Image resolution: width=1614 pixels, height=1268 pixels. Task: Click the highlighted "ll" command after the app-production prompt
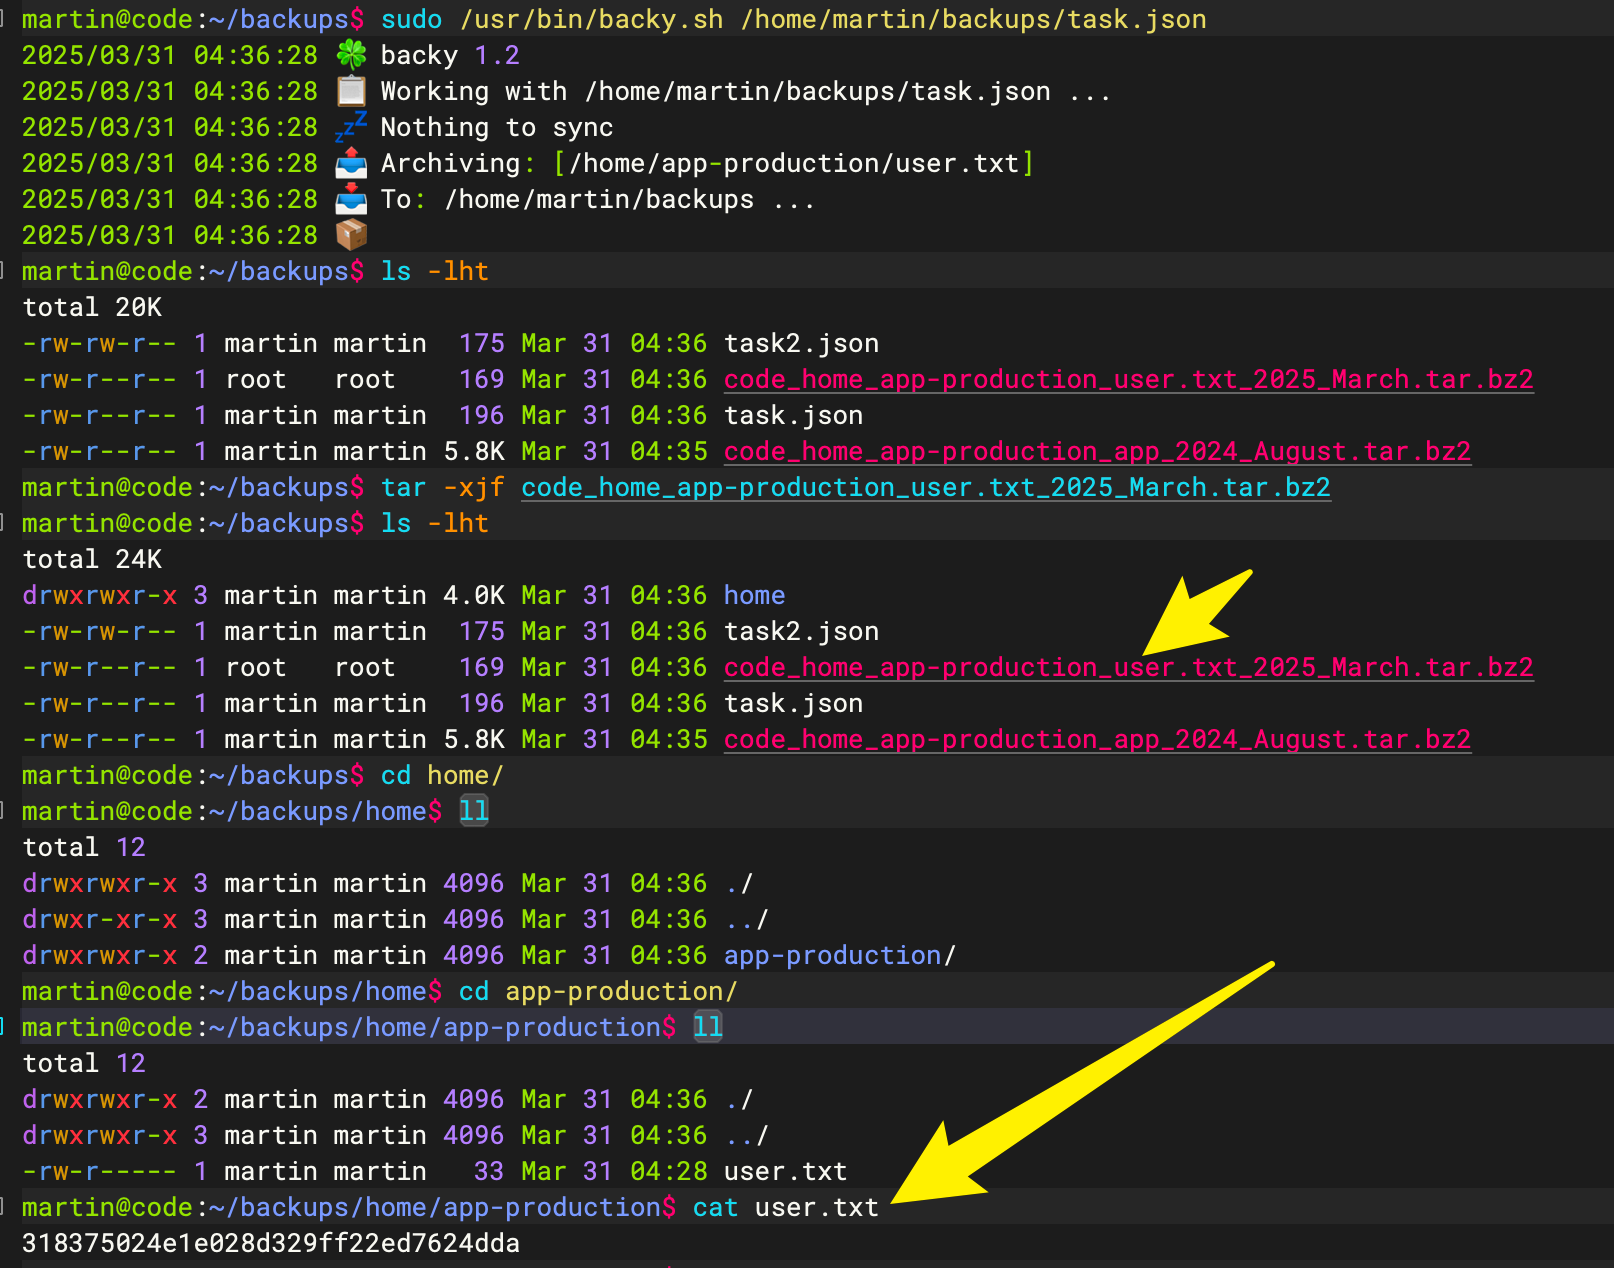[708, 1027]
